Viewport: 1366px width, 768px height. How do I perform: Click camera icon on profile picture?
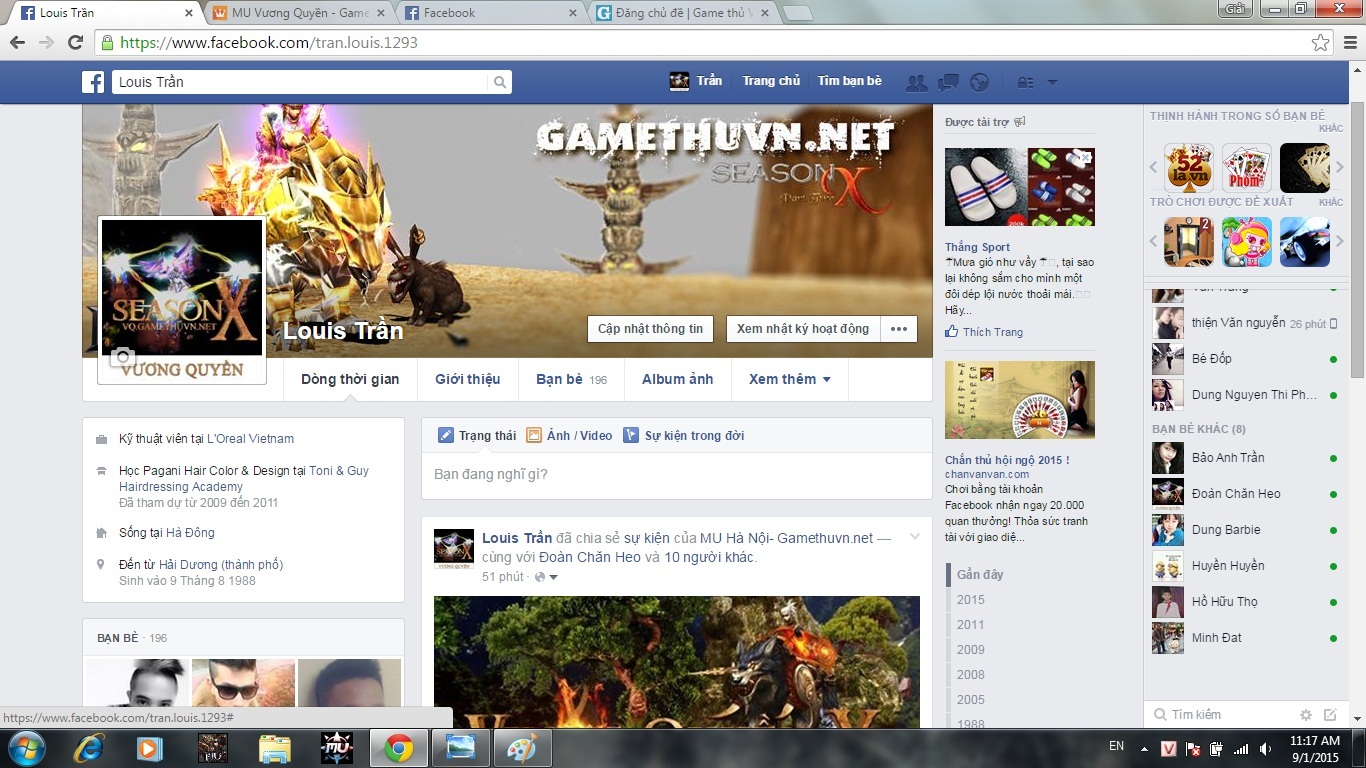click(x=121, y=357)
